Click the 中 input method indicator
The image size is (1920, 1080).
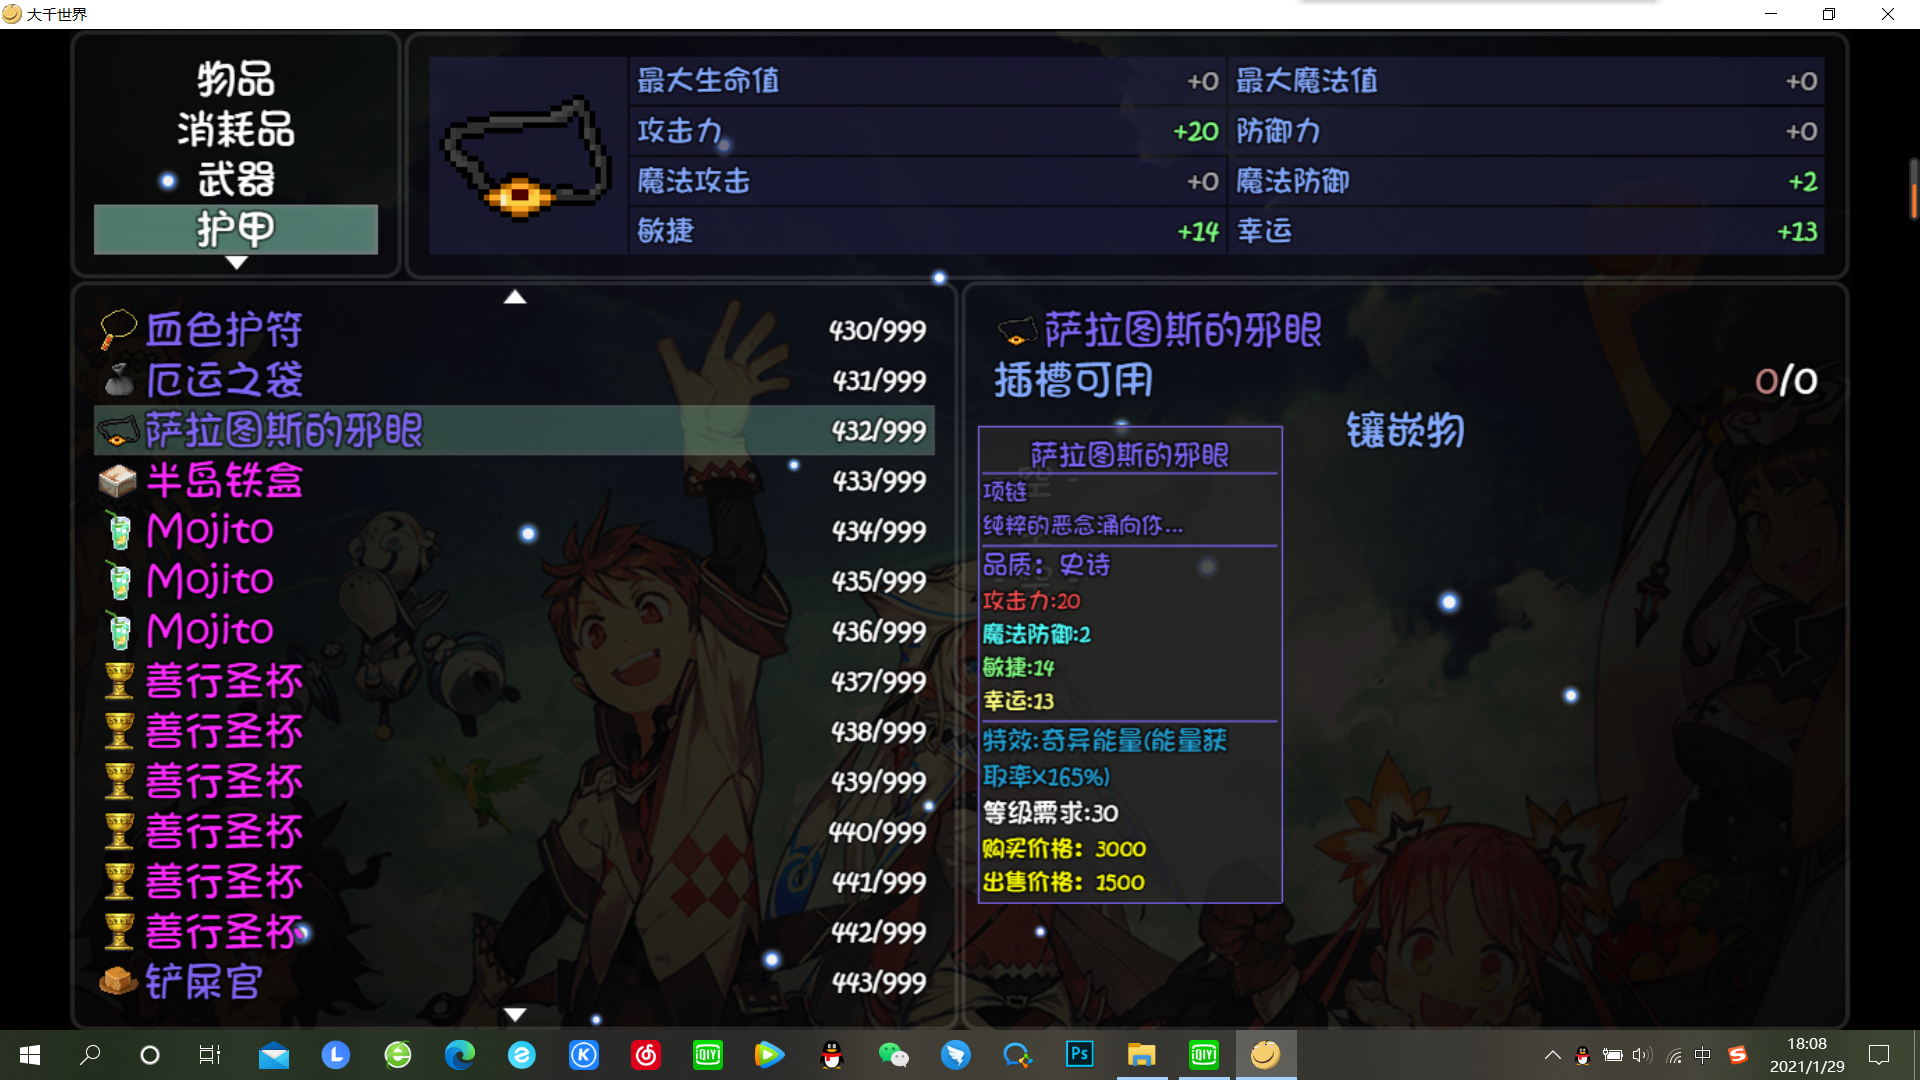[1703, 1055]
